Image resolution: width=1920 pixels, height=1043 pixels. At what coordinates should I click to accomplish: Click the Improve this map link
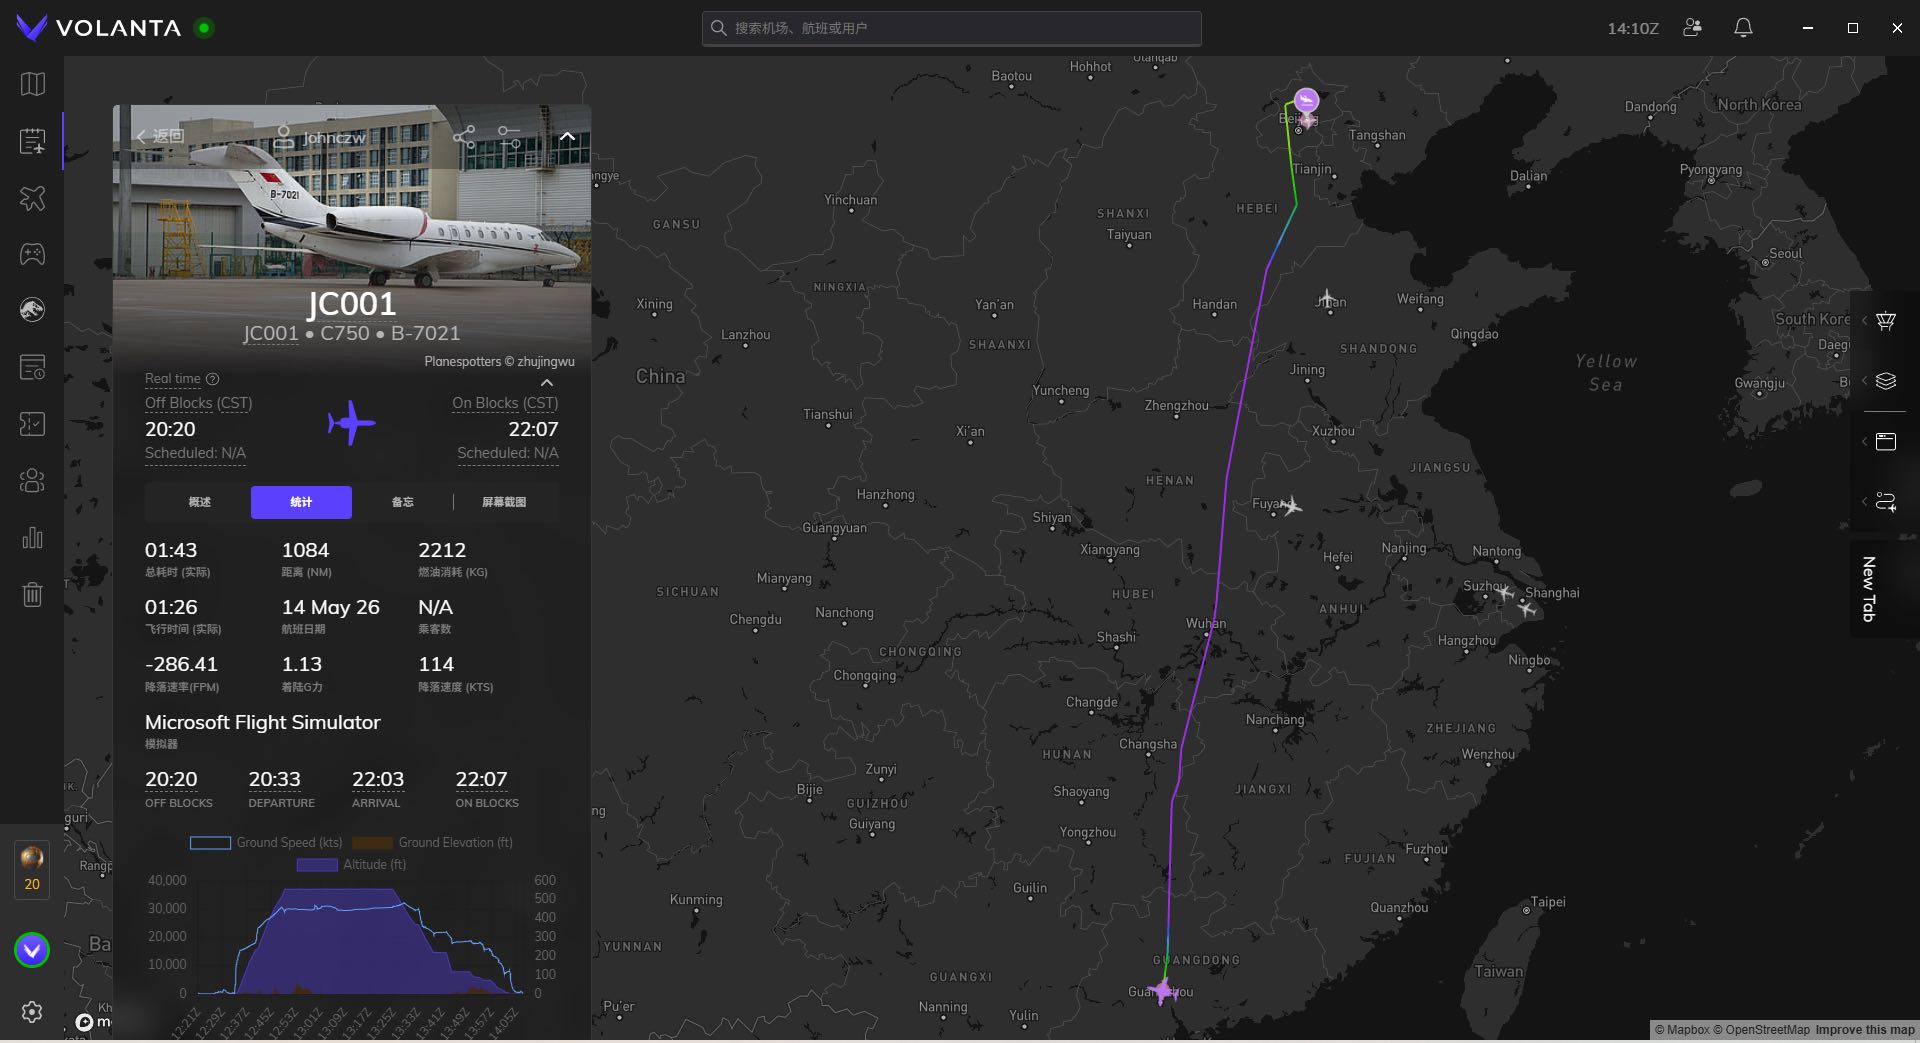1865,1030
